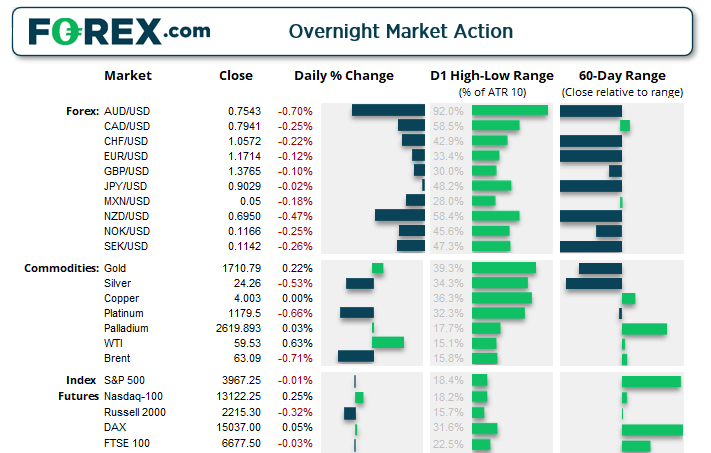Click the Brent negative daily change bar

coord(355,357)
